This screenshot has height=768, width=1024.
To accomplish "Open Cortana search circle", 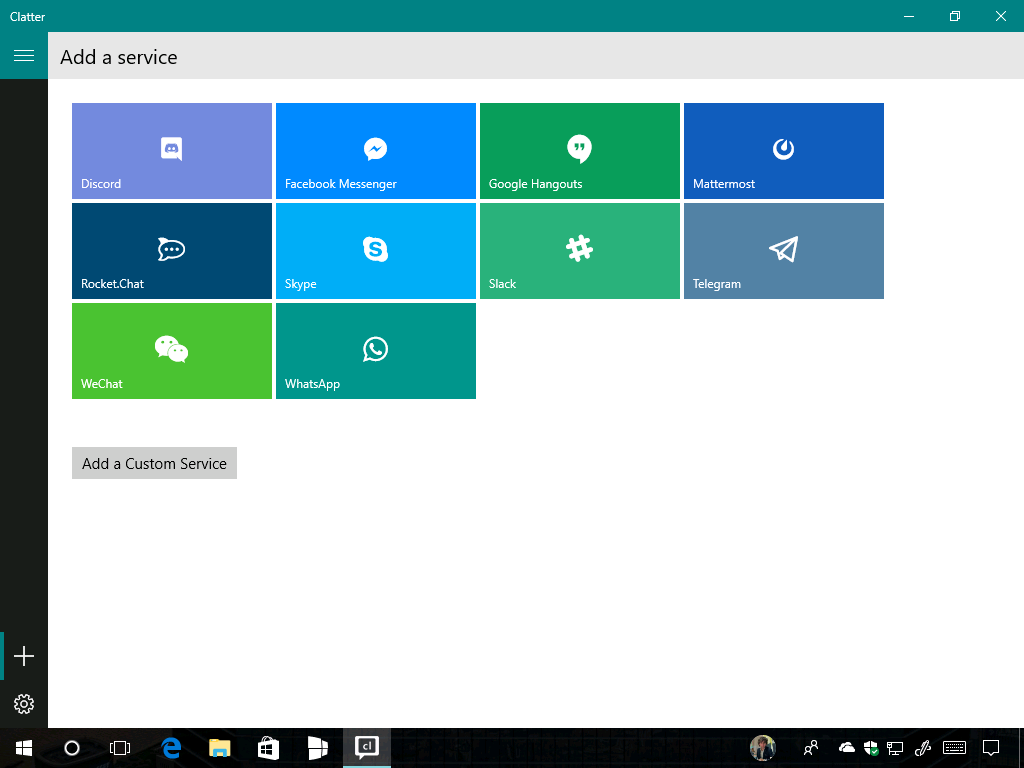I will (x=72, y=748).
